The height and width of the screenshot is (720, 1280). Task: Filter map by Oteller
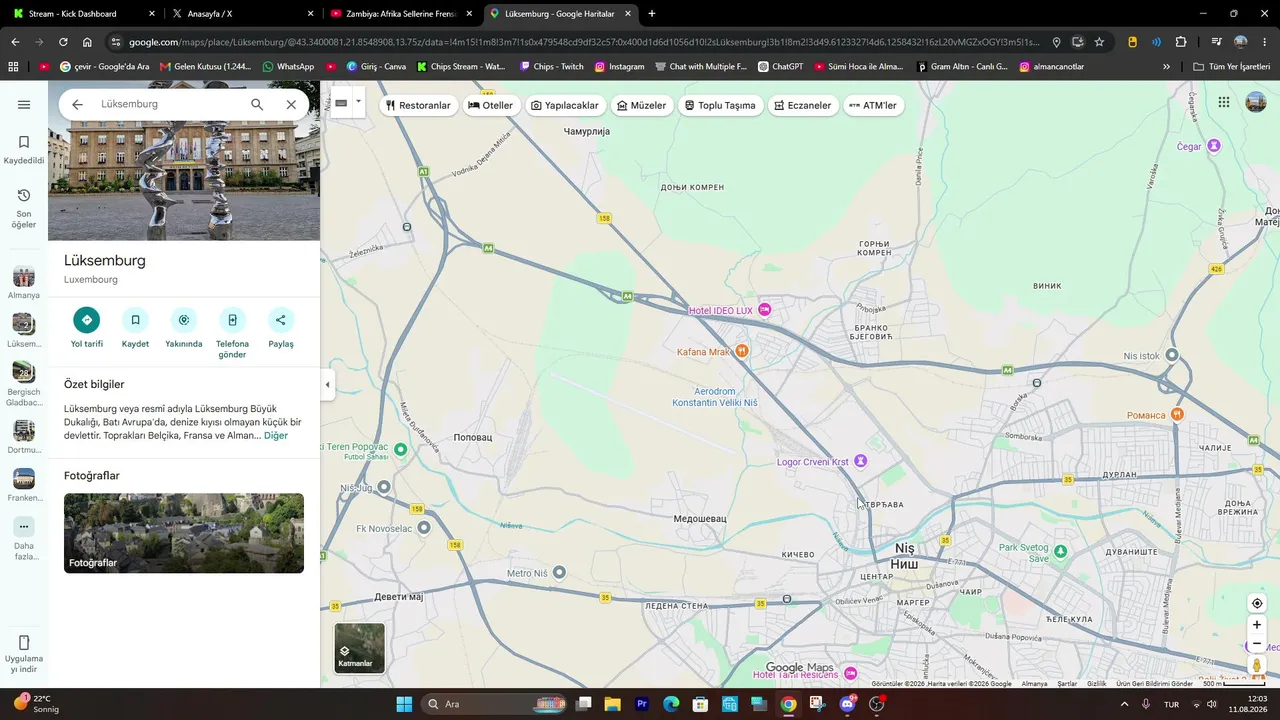[491, 105]
